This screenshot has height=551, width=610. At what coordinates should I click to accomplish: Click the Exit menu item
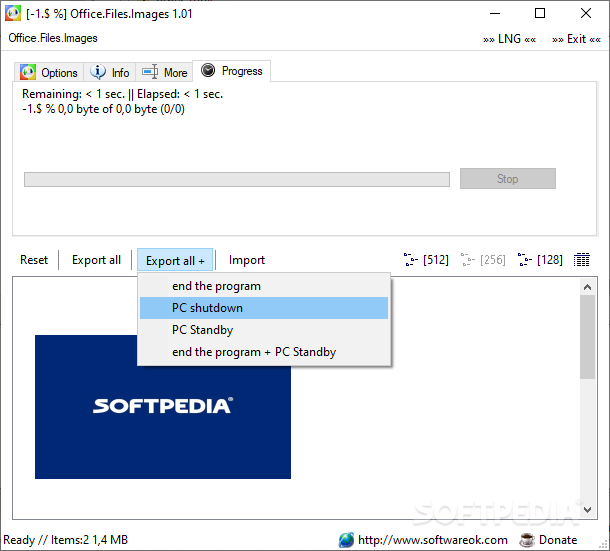pyautogui.click(x=576, y=39)
